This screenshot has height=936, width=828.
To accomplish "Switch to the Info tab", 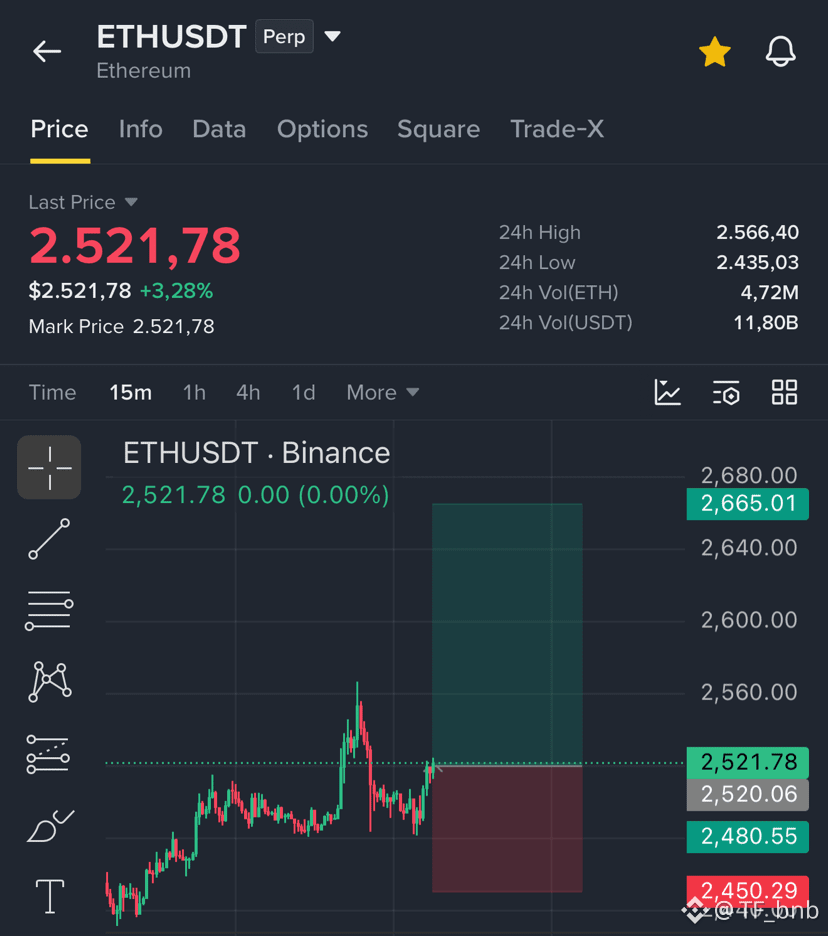I will click(140, 129).
